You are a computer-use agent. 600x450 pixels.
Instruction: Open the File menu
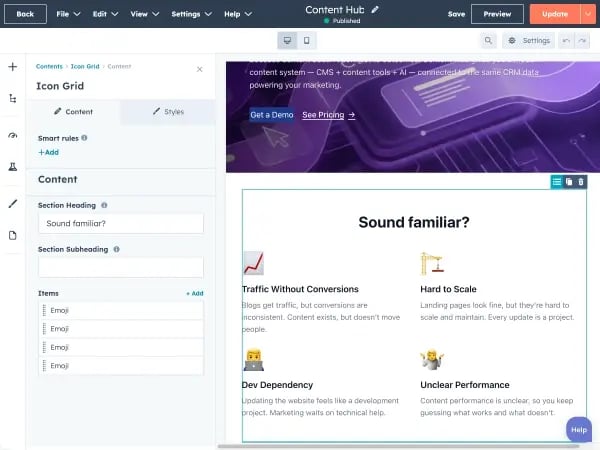point(68,14)
